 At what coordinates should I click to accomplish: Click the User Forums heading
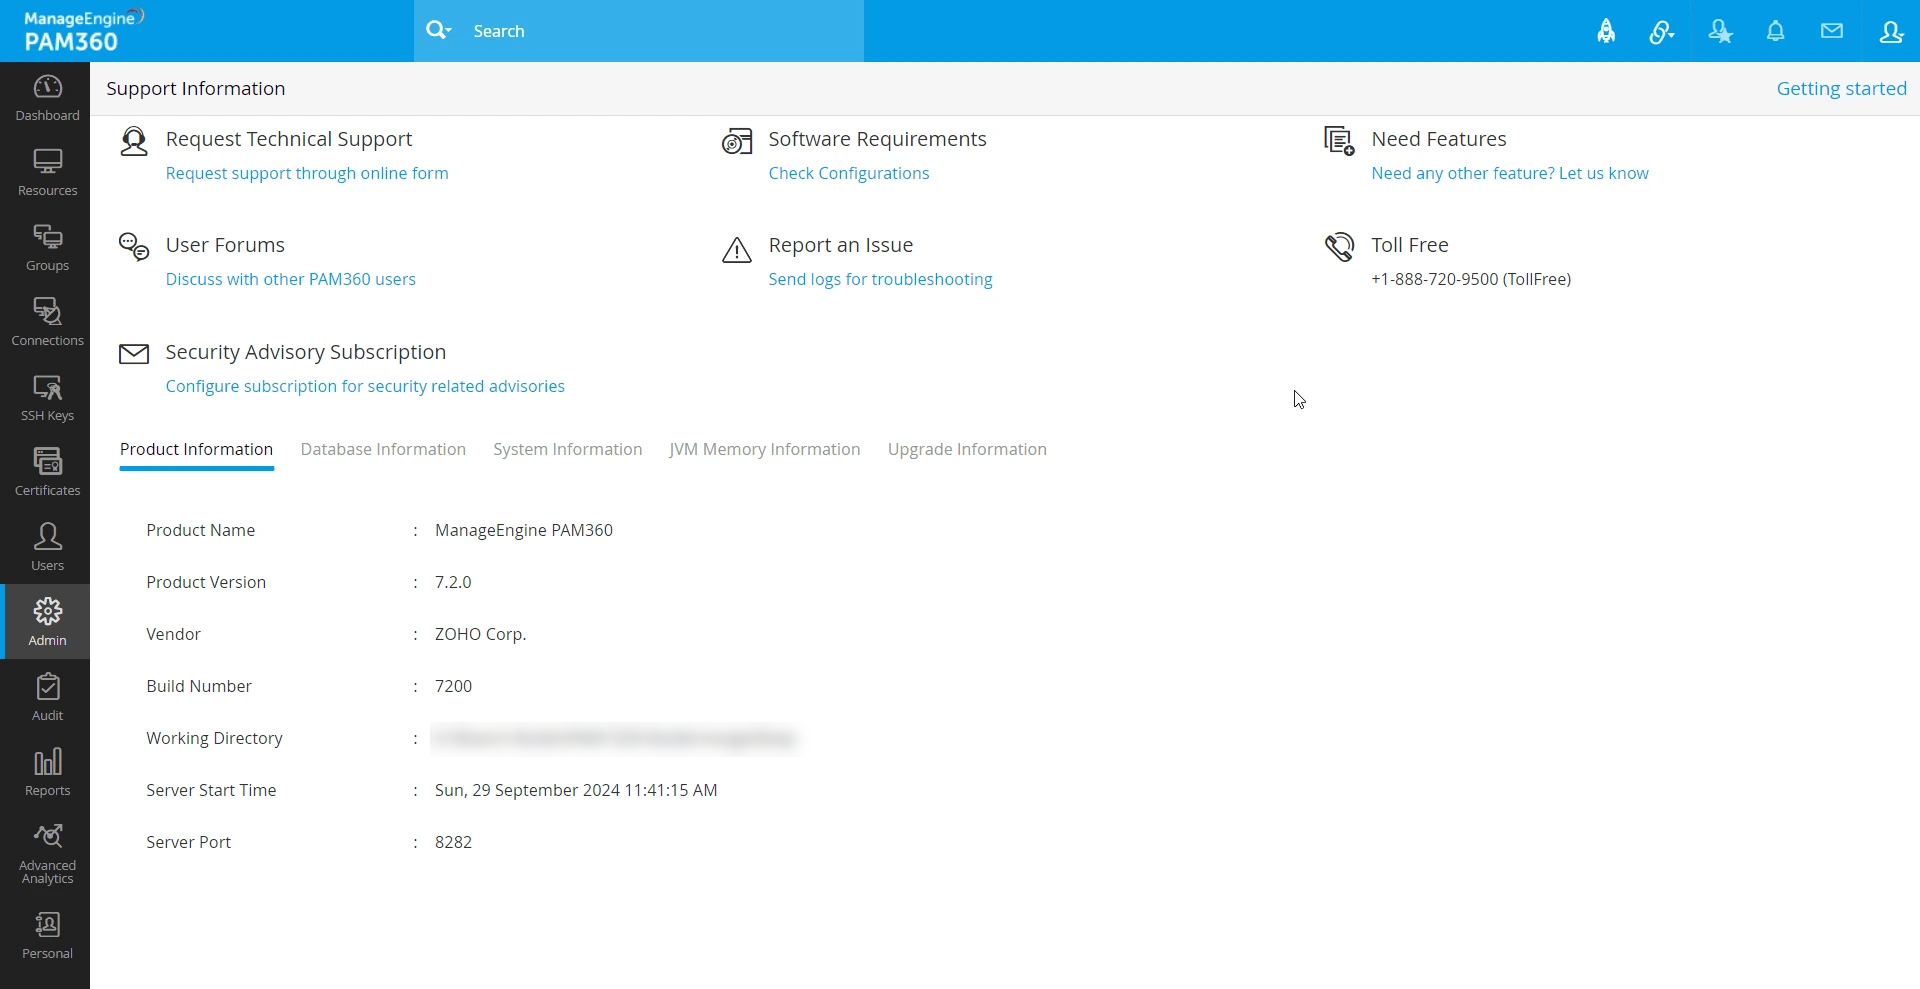click(x=225, y=246)
